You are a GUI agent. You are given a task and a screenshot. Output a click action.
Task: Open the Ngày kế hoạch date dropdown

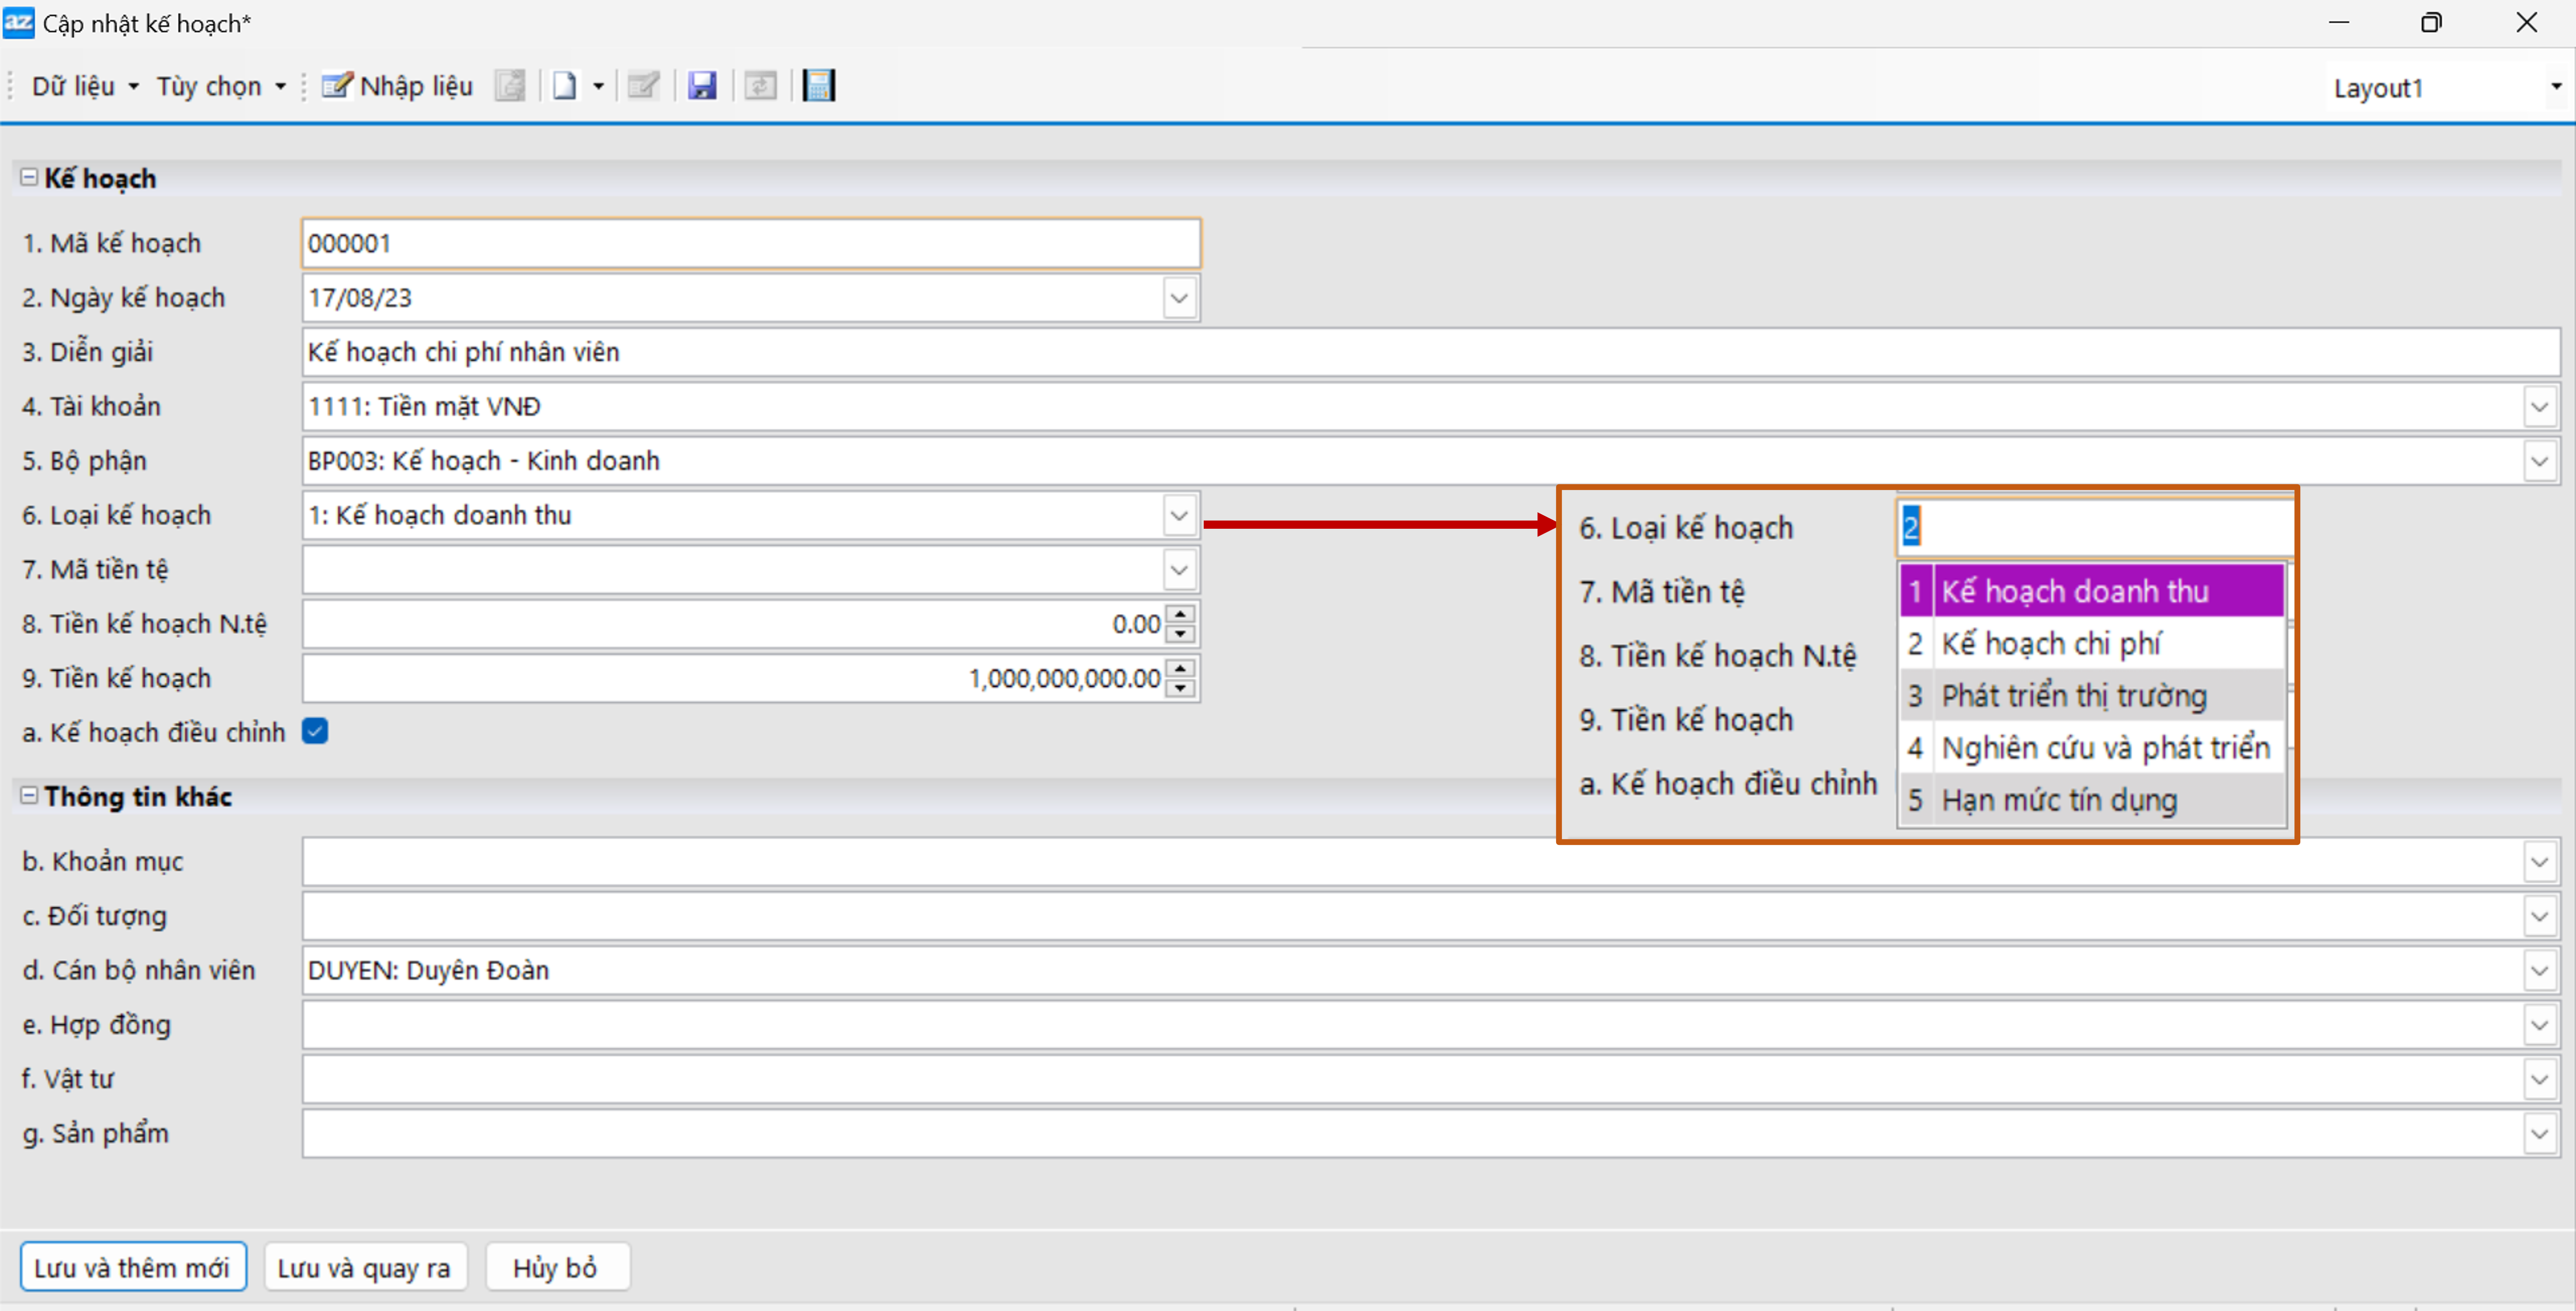(x=1180, y=298)
